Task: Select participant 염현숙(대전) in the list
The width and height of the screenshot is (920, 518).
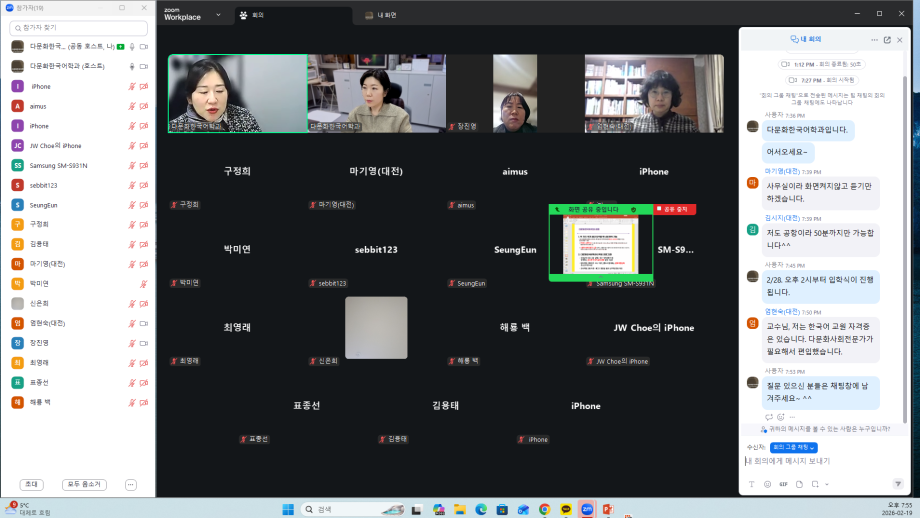Action: 79,323
